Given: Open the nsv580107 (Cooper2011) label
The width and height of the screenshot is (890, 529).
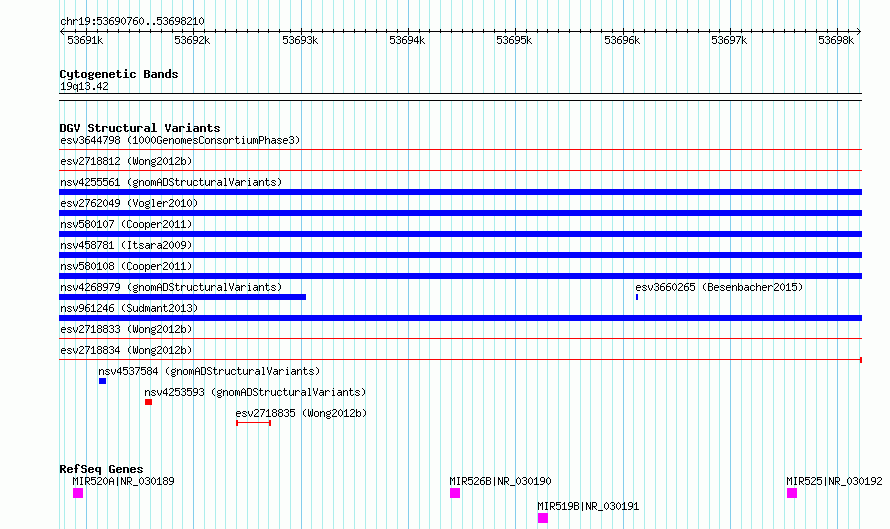Looking at the screenshot, I should (126, 224).
